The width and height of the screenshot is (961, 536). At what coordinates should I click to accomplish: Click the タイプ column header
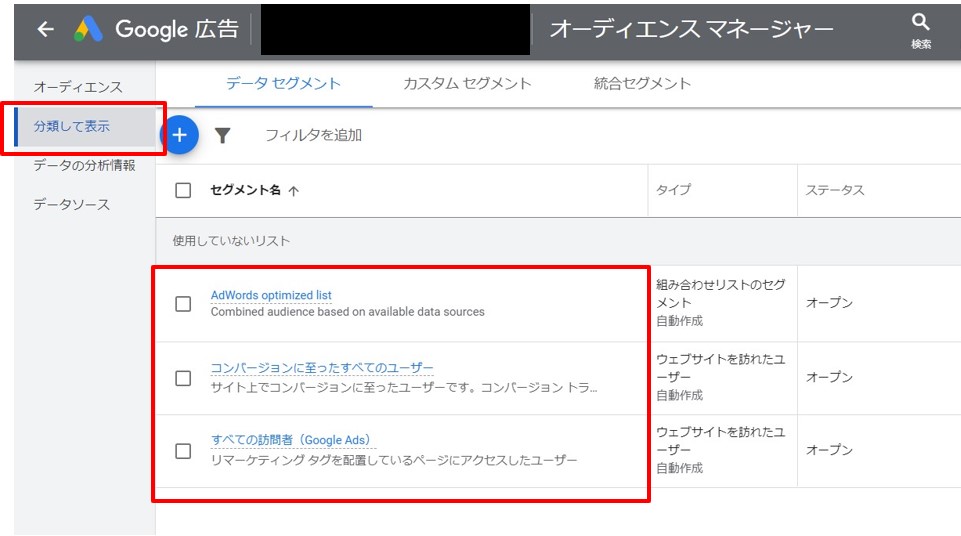tap(674, 190)
